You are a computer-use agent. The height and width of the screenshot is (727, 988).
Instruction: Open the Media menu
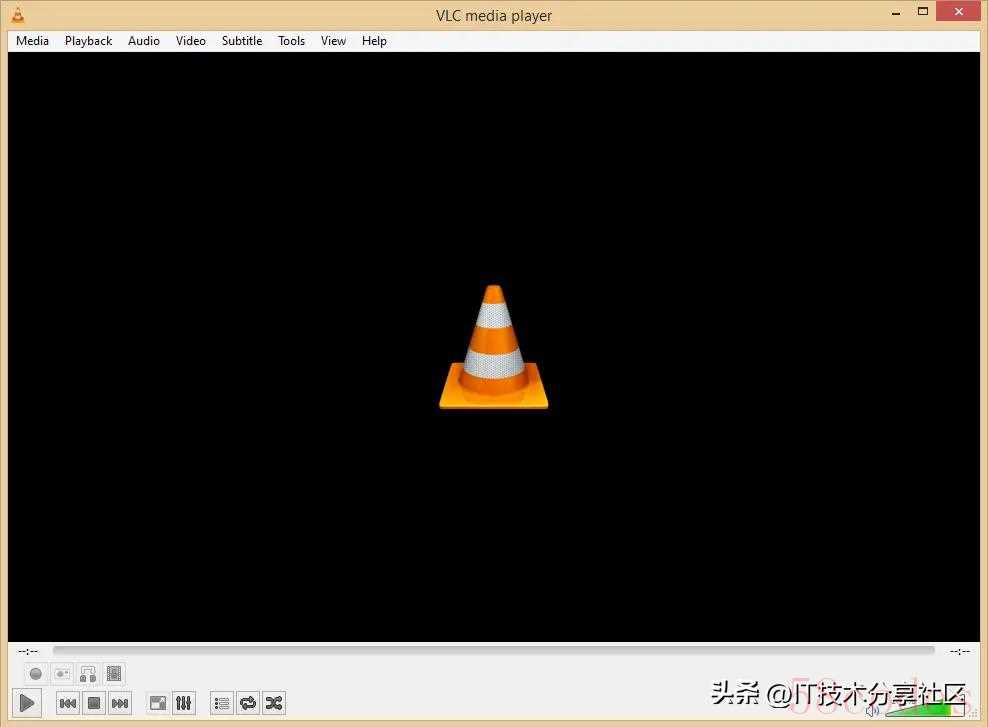tap(32, 41)
